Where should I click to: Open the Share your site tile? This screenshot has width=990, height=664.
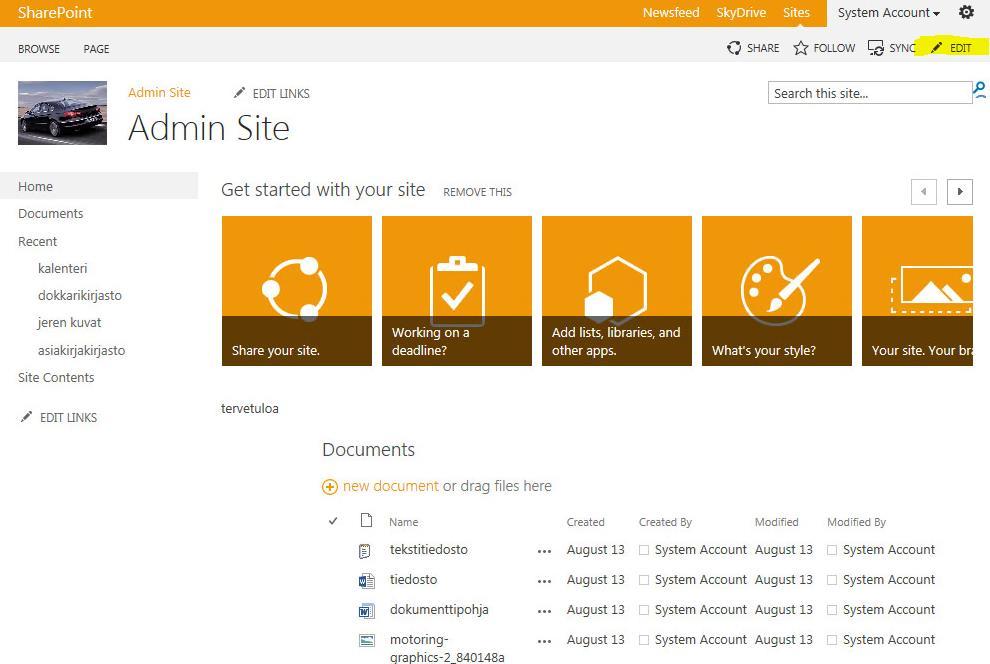pos(297,290)
